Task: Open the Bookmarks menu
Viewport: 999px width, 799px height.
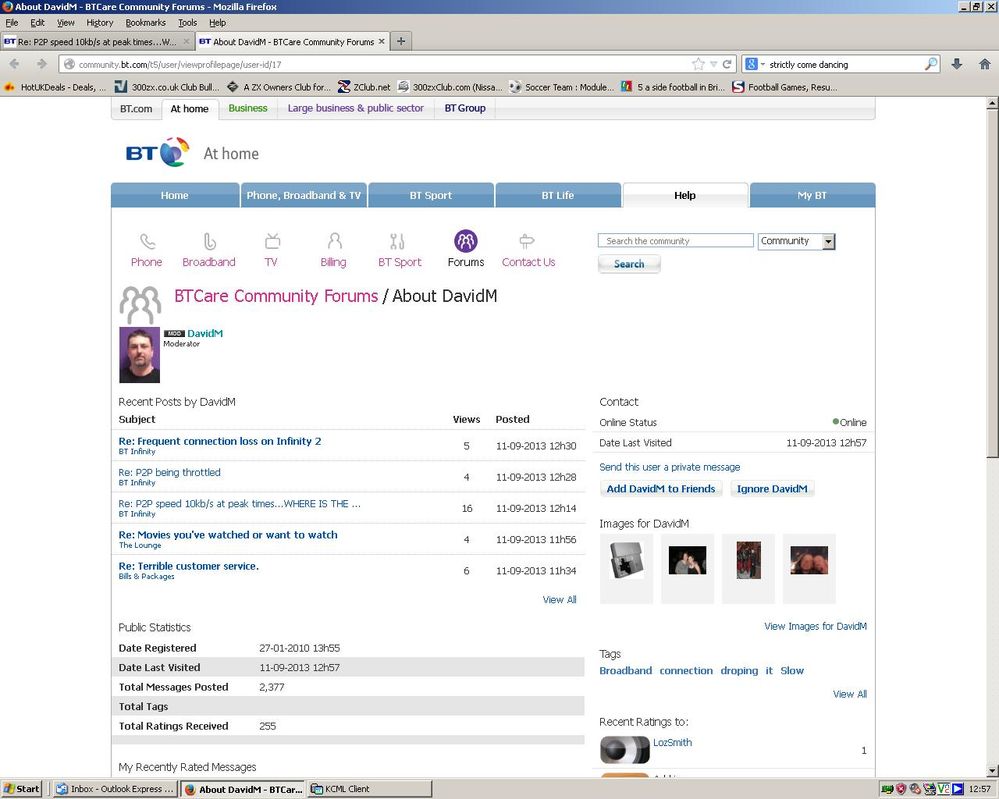Action: [145, 22]
